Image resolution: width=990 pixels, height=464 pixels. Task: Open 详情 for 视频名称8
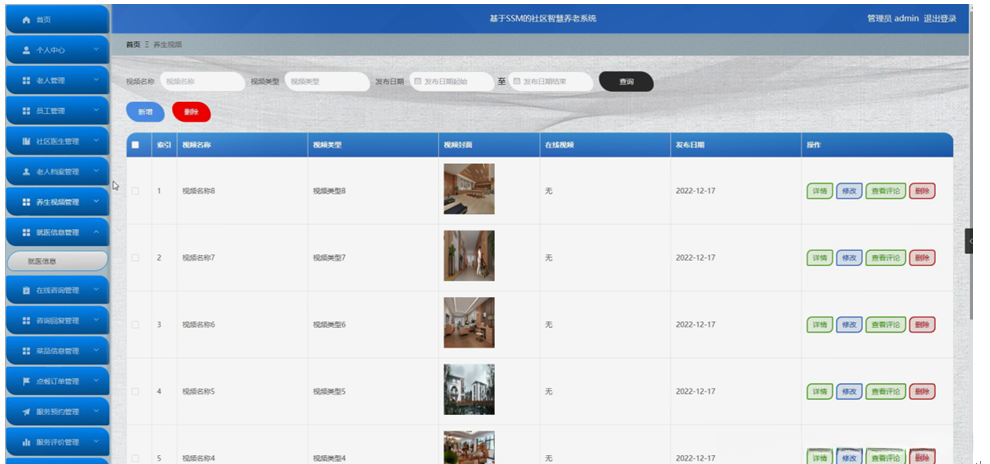[820, 191]
